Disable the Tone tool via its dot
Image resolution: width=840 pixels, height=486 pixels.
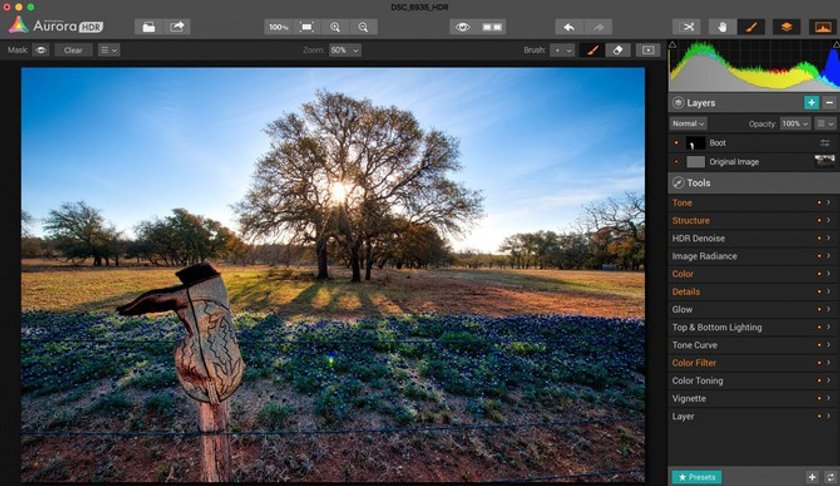(x=819, y=203)
